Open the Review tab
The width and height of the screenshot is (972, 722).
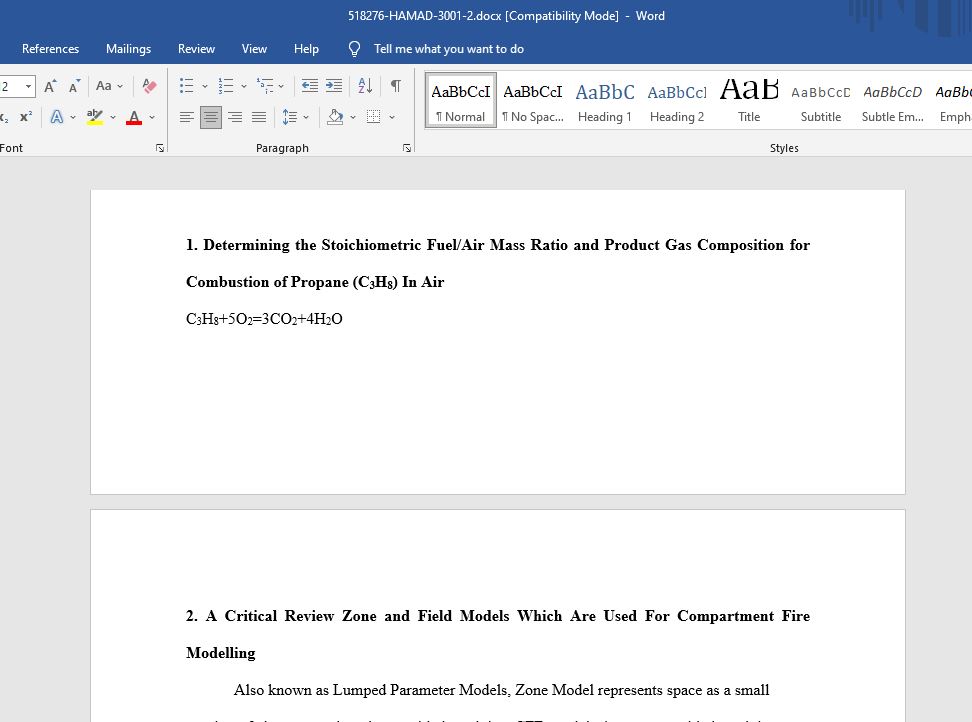pos(197,49)
